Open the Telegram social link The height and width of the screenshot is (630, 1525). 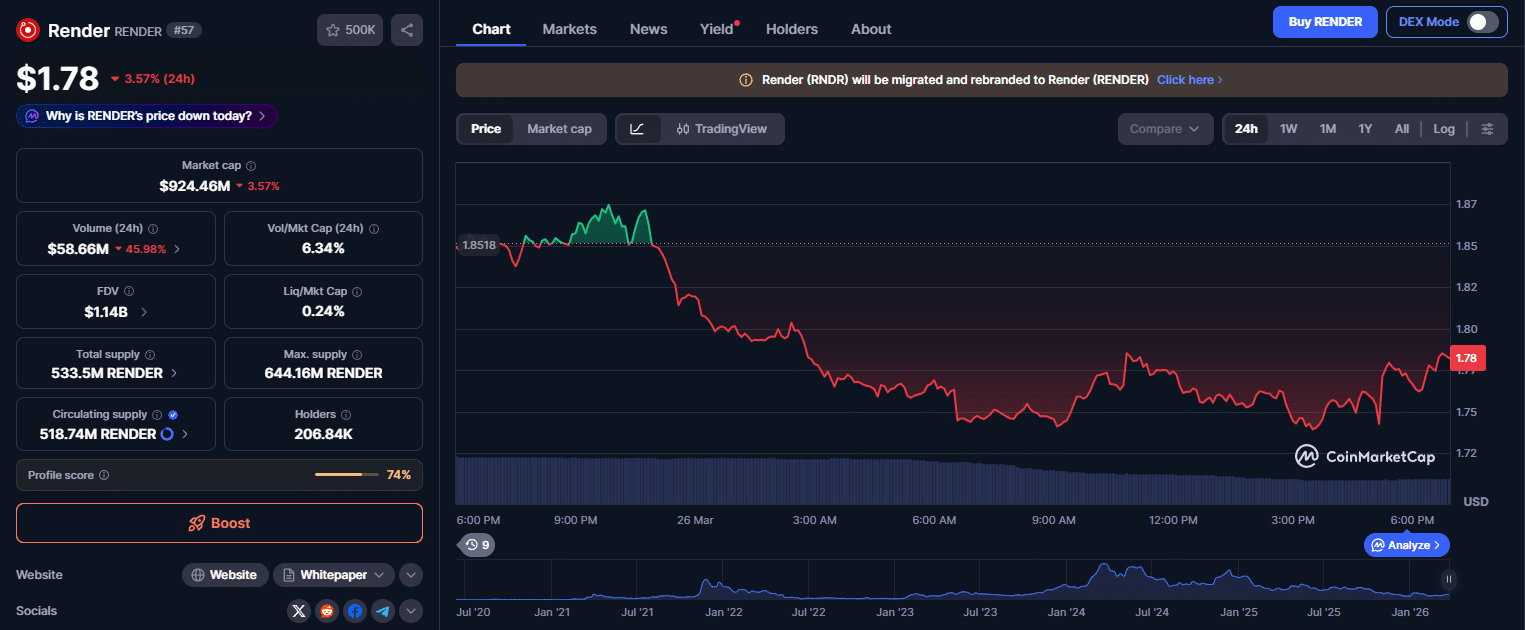383,611
